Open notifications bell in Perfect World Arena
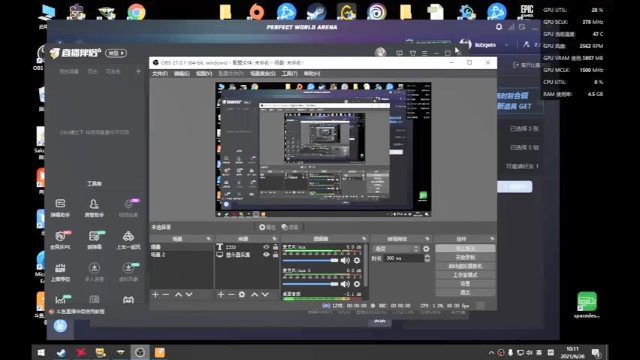This screenshot has width=640, height=360. point(499,27)
